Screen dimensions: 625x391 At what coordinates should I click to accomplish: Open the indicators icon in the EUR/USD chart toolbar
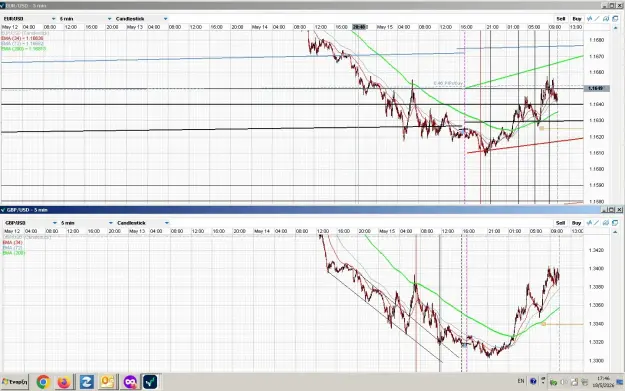coord(590,19)
